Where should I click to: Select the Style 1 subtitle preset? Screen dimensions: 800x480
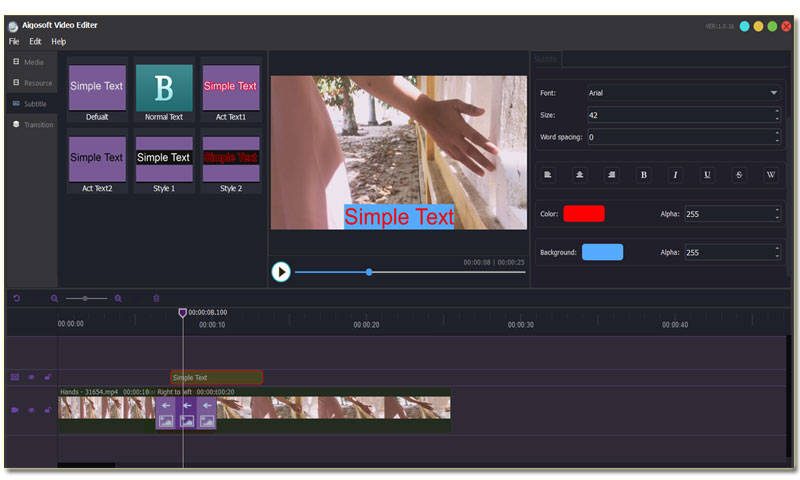click(x=163, y=160)
